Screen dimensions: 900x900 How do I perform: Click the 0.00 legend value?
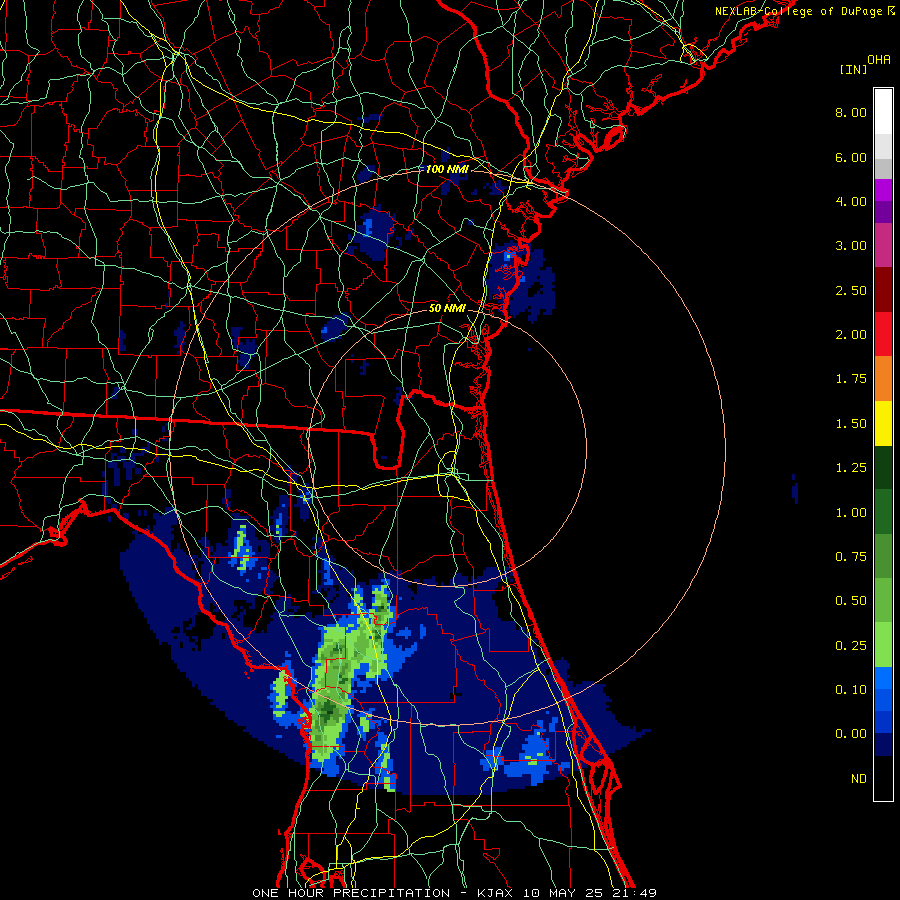click(851, 734)
